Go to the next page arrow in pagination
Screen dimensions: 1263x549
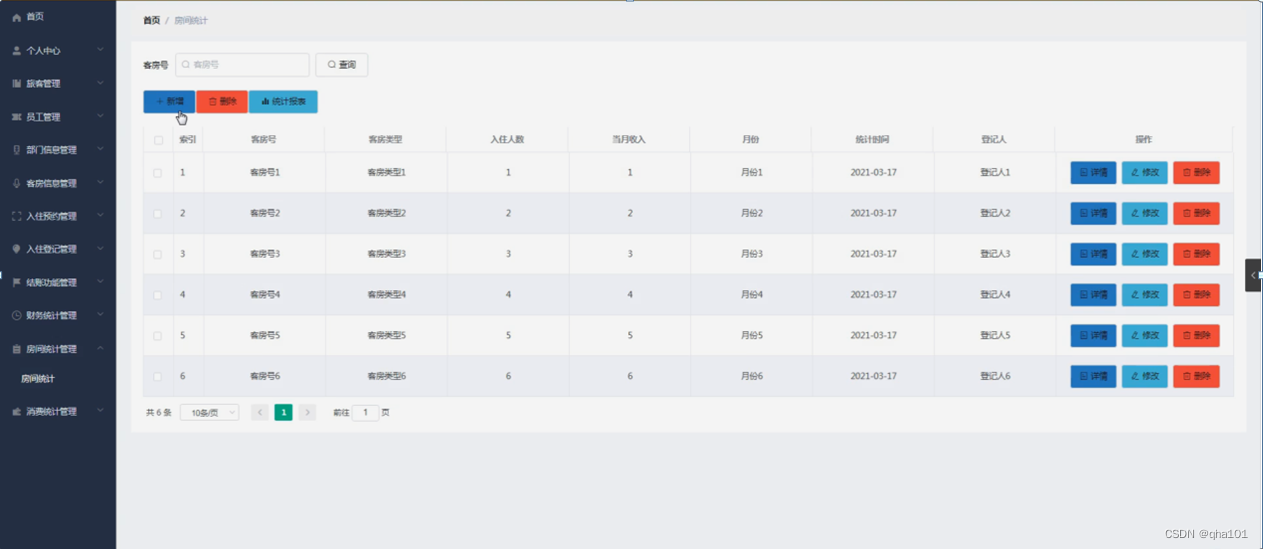[x=307, y=412]
